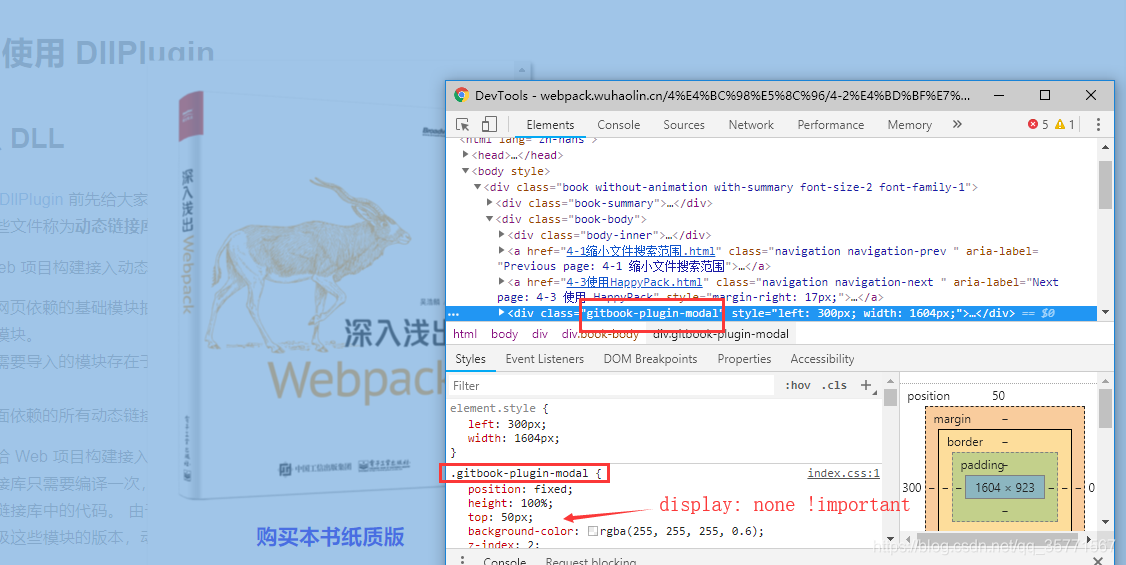
Task: Click the ellipsis beside selected DOM node
Action: click(x=453, y=314)
